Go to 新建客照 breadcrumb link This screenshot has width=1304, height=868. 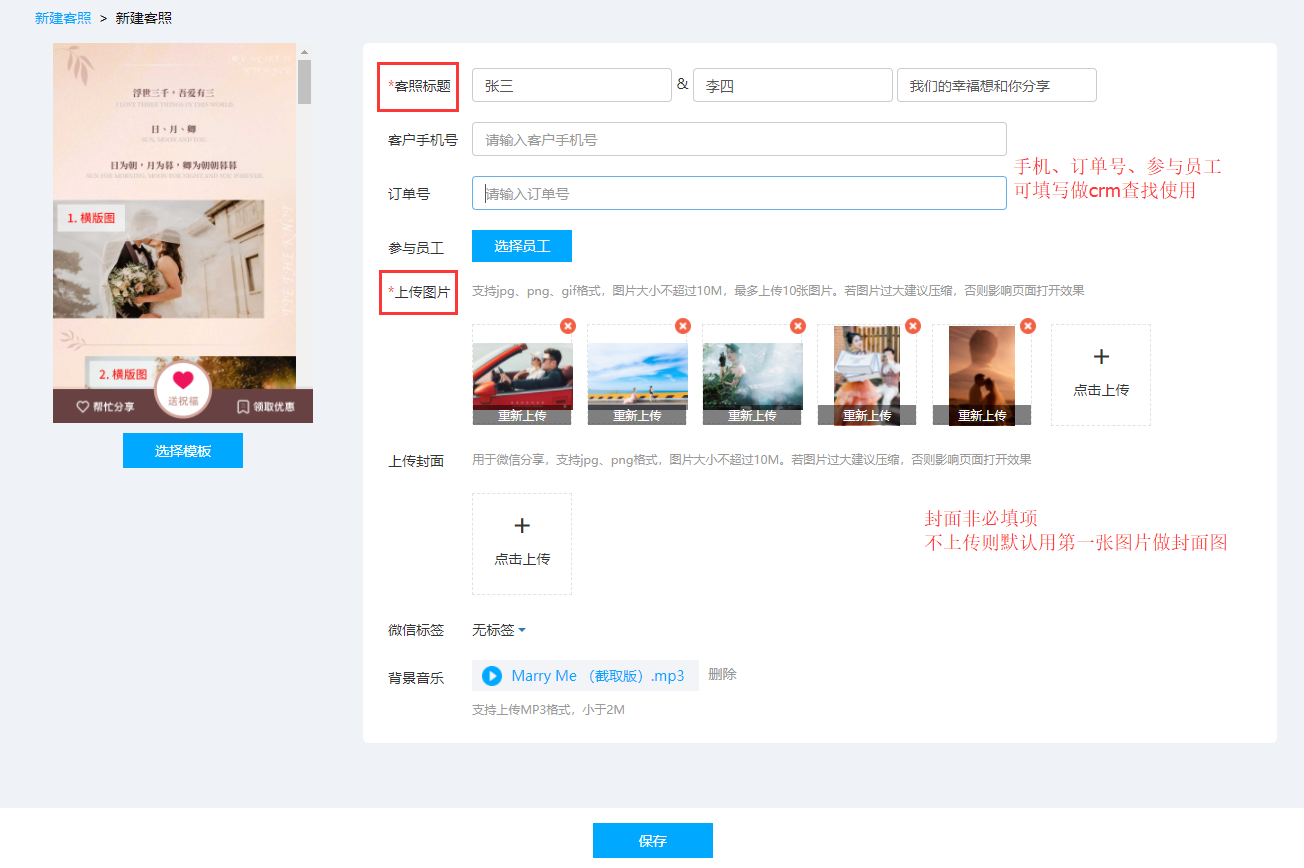point(63,18)
